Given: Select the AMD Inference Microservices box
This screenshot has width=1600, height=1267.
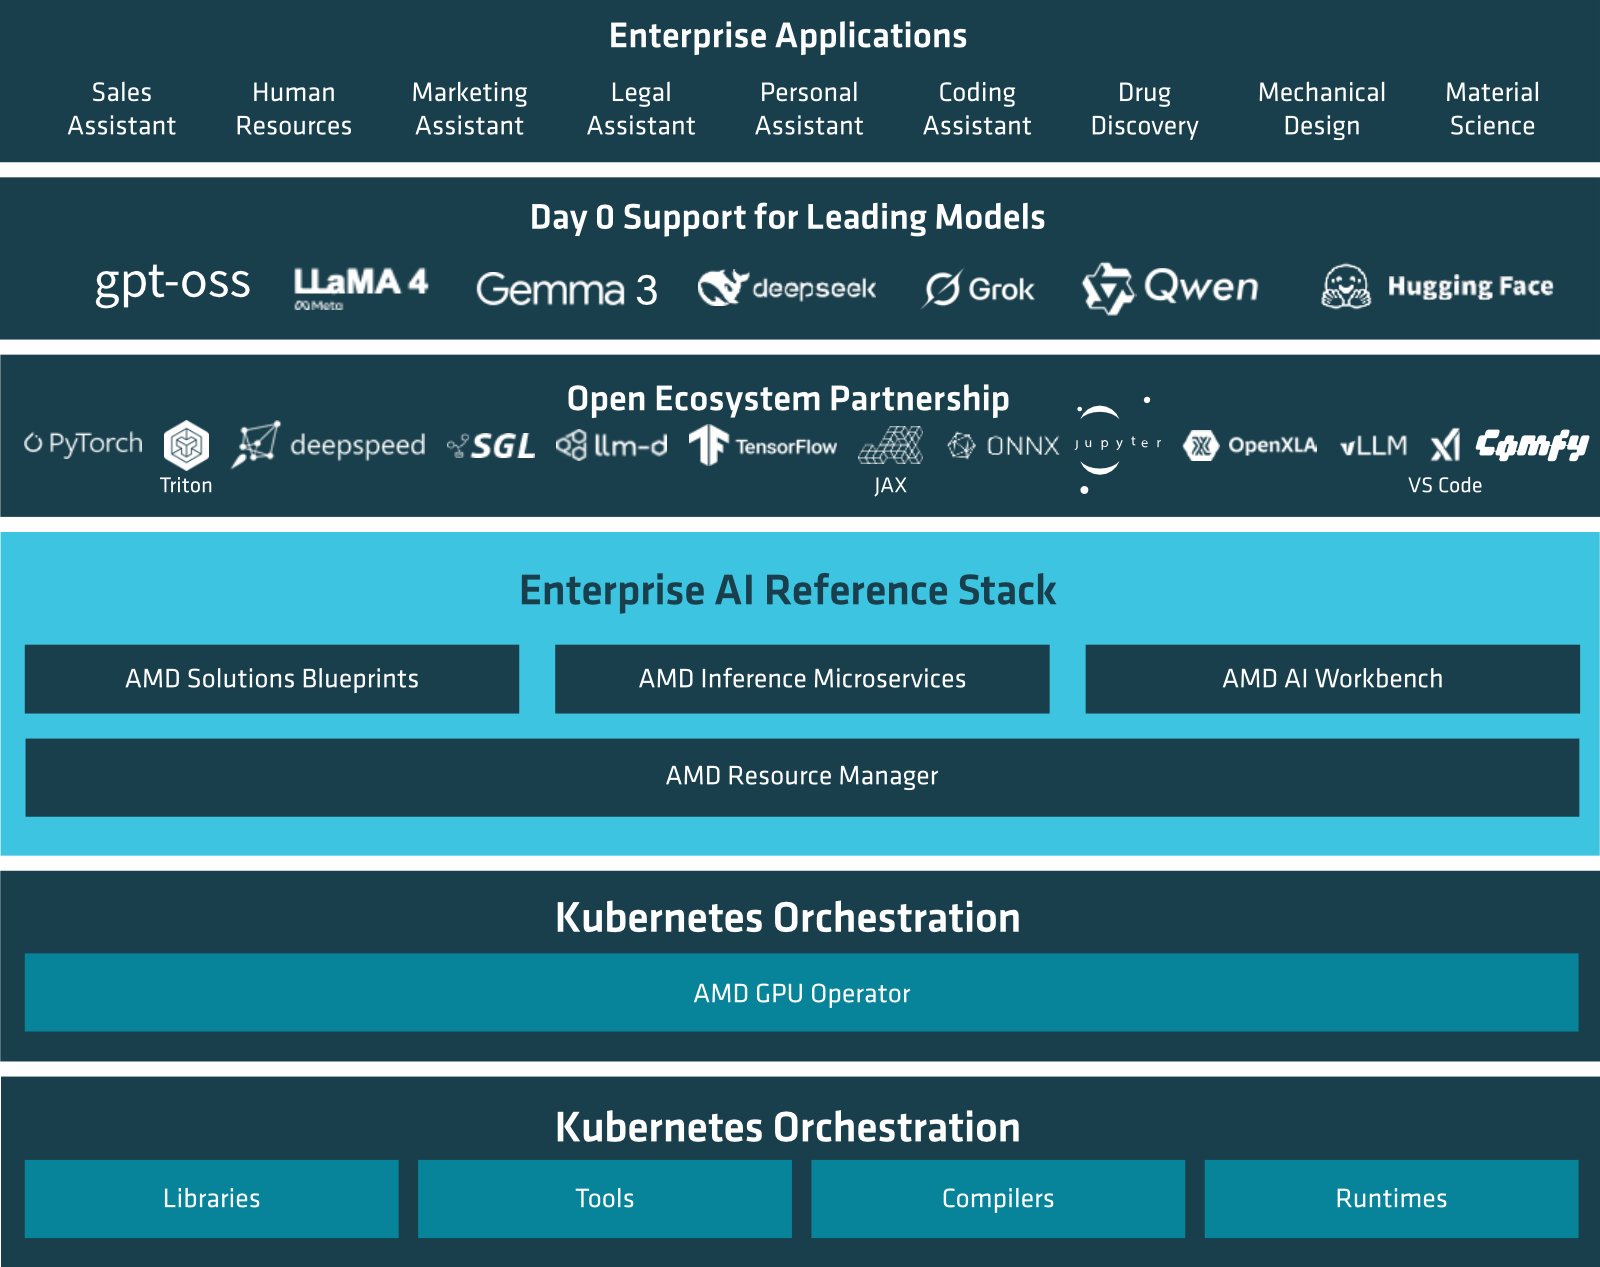Looking at the screenshot, I should [x=802, y=679].
